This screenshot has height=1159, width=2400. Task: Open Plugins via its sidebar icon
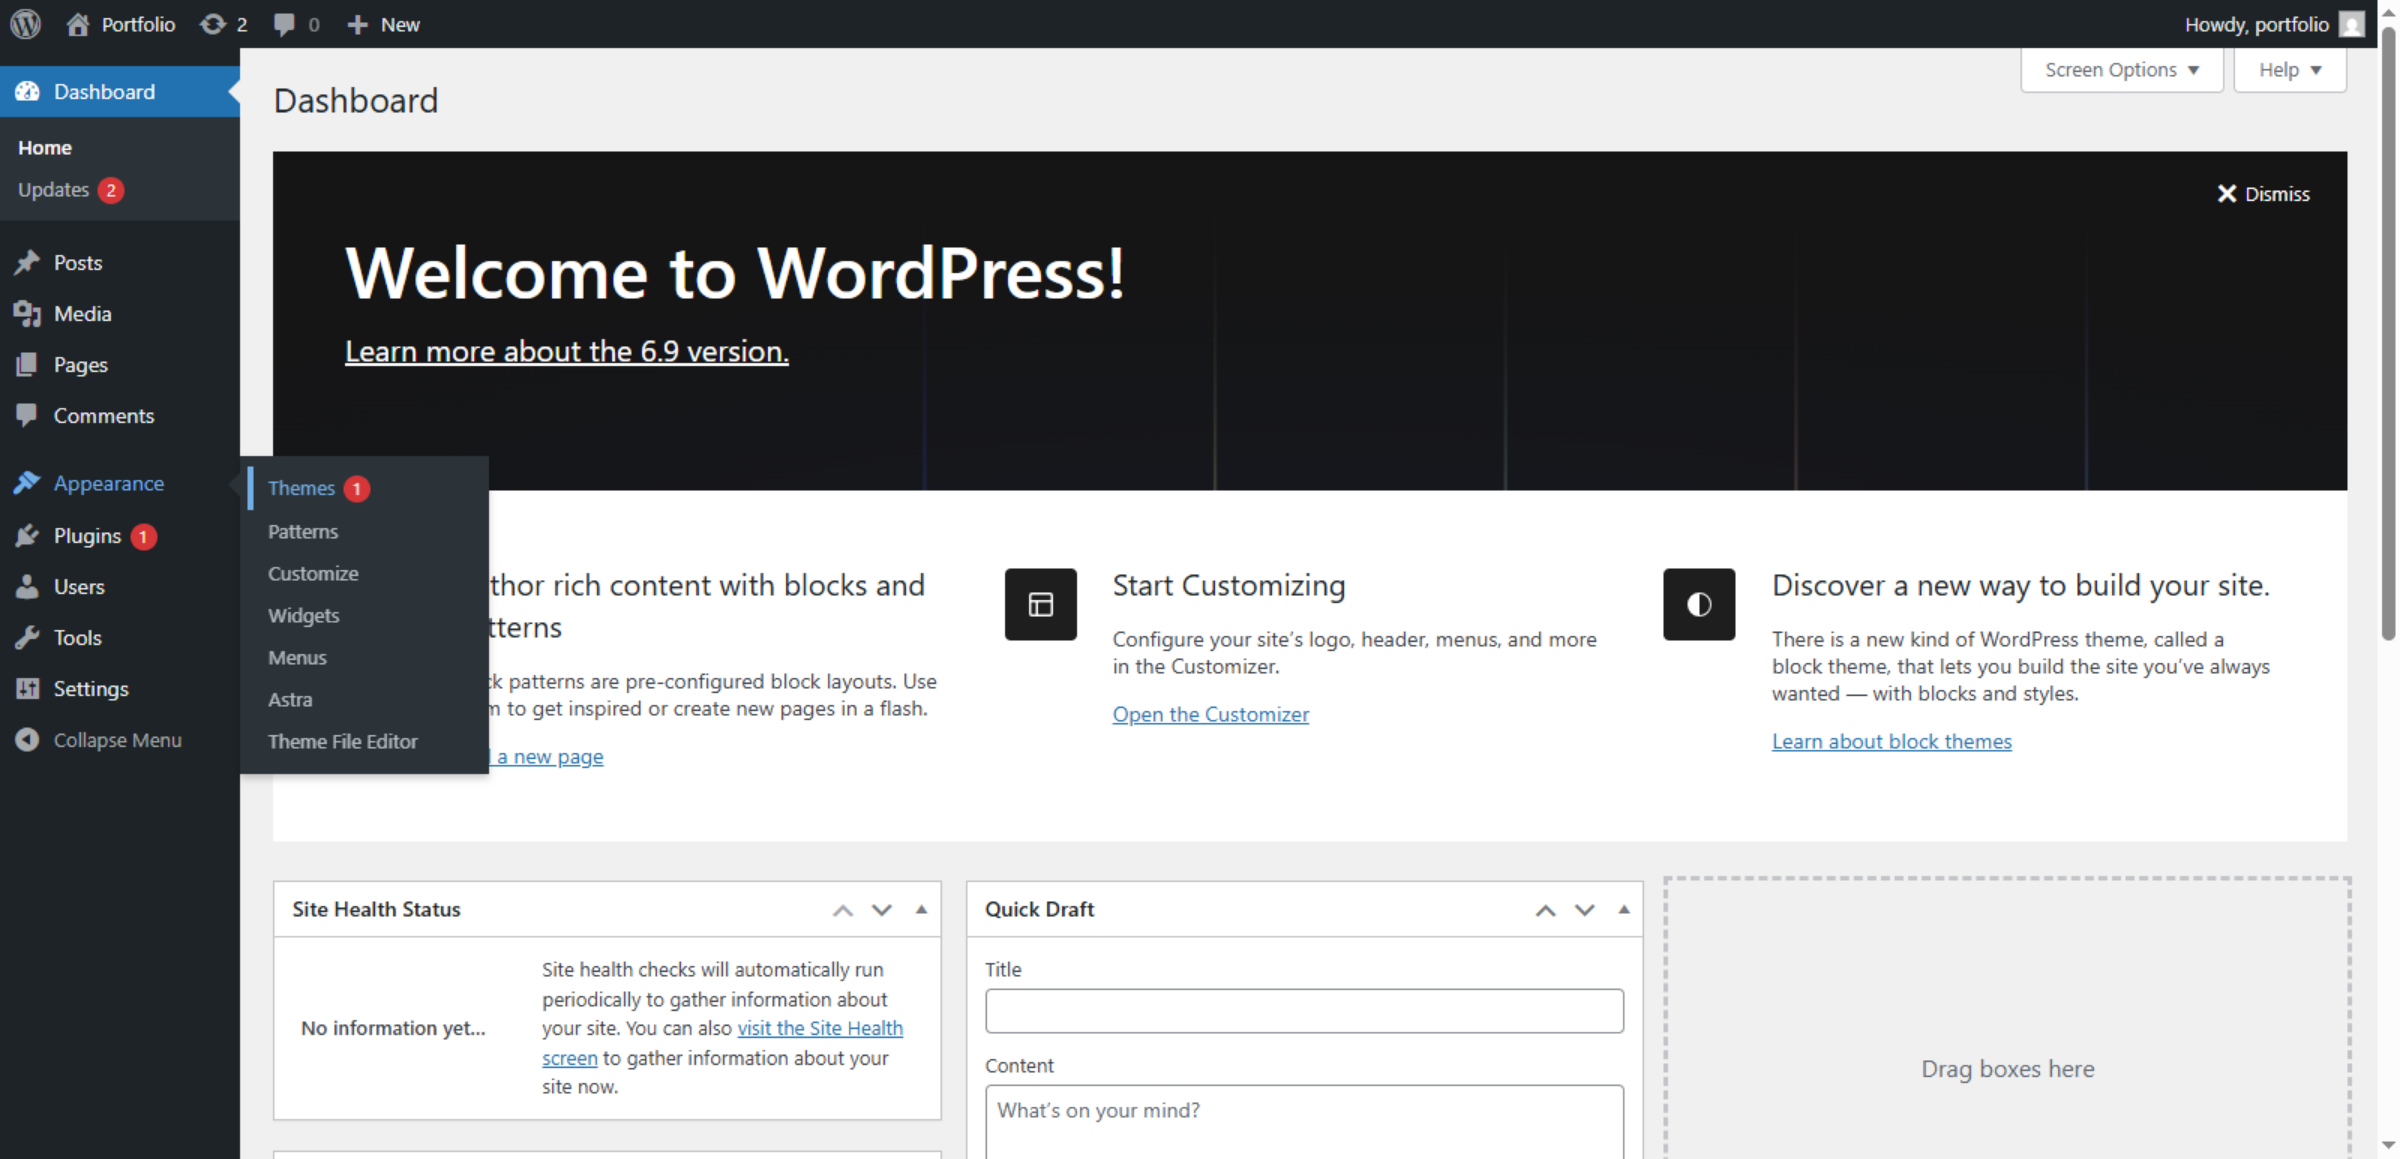pyautogui.click(x=27, y=536)
